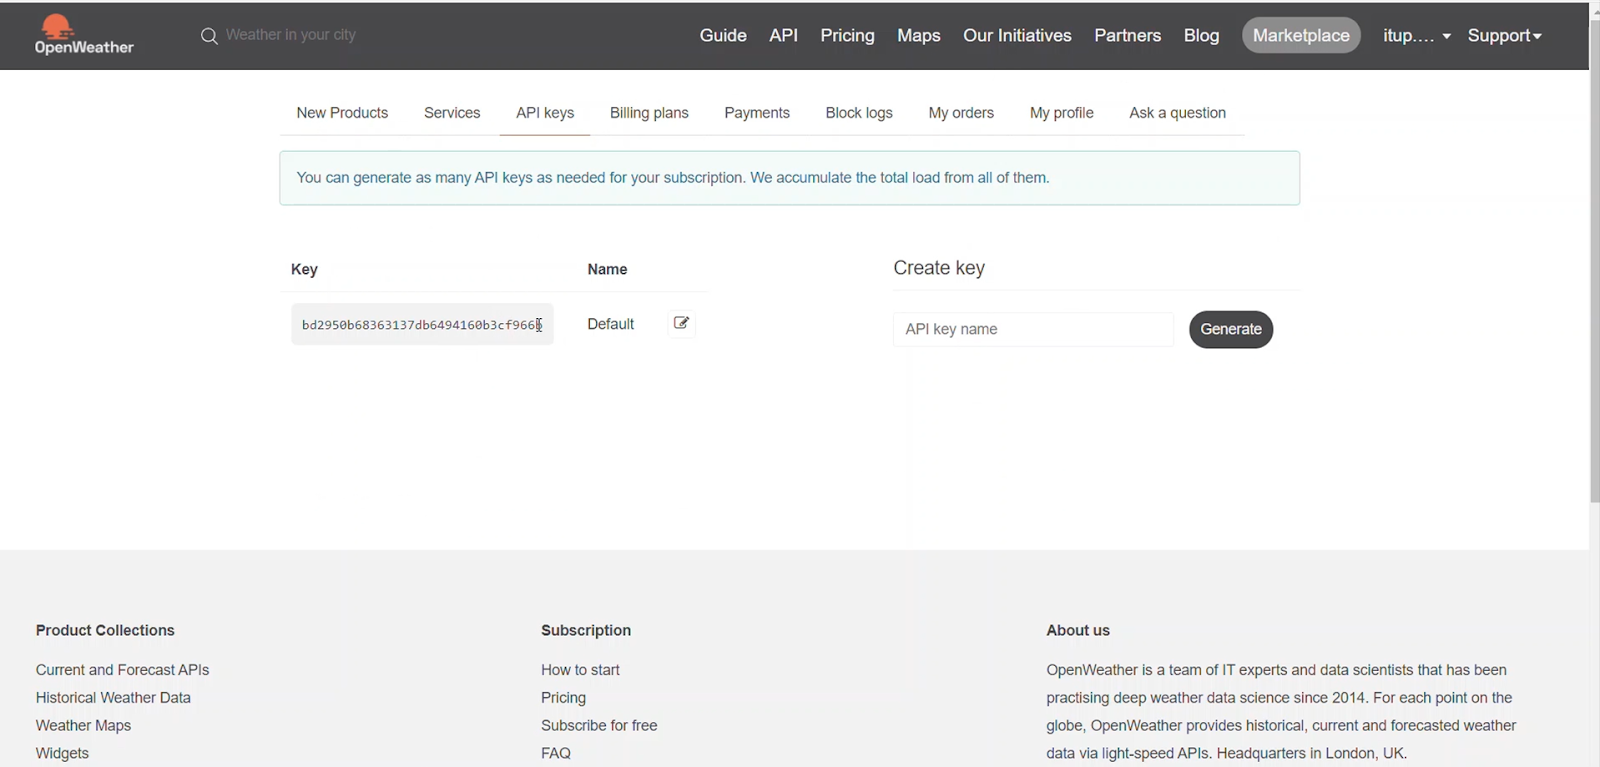The width and height of the screenshot is (1600, 767).
Task: Click the API key name input field
Action: 1033,329
